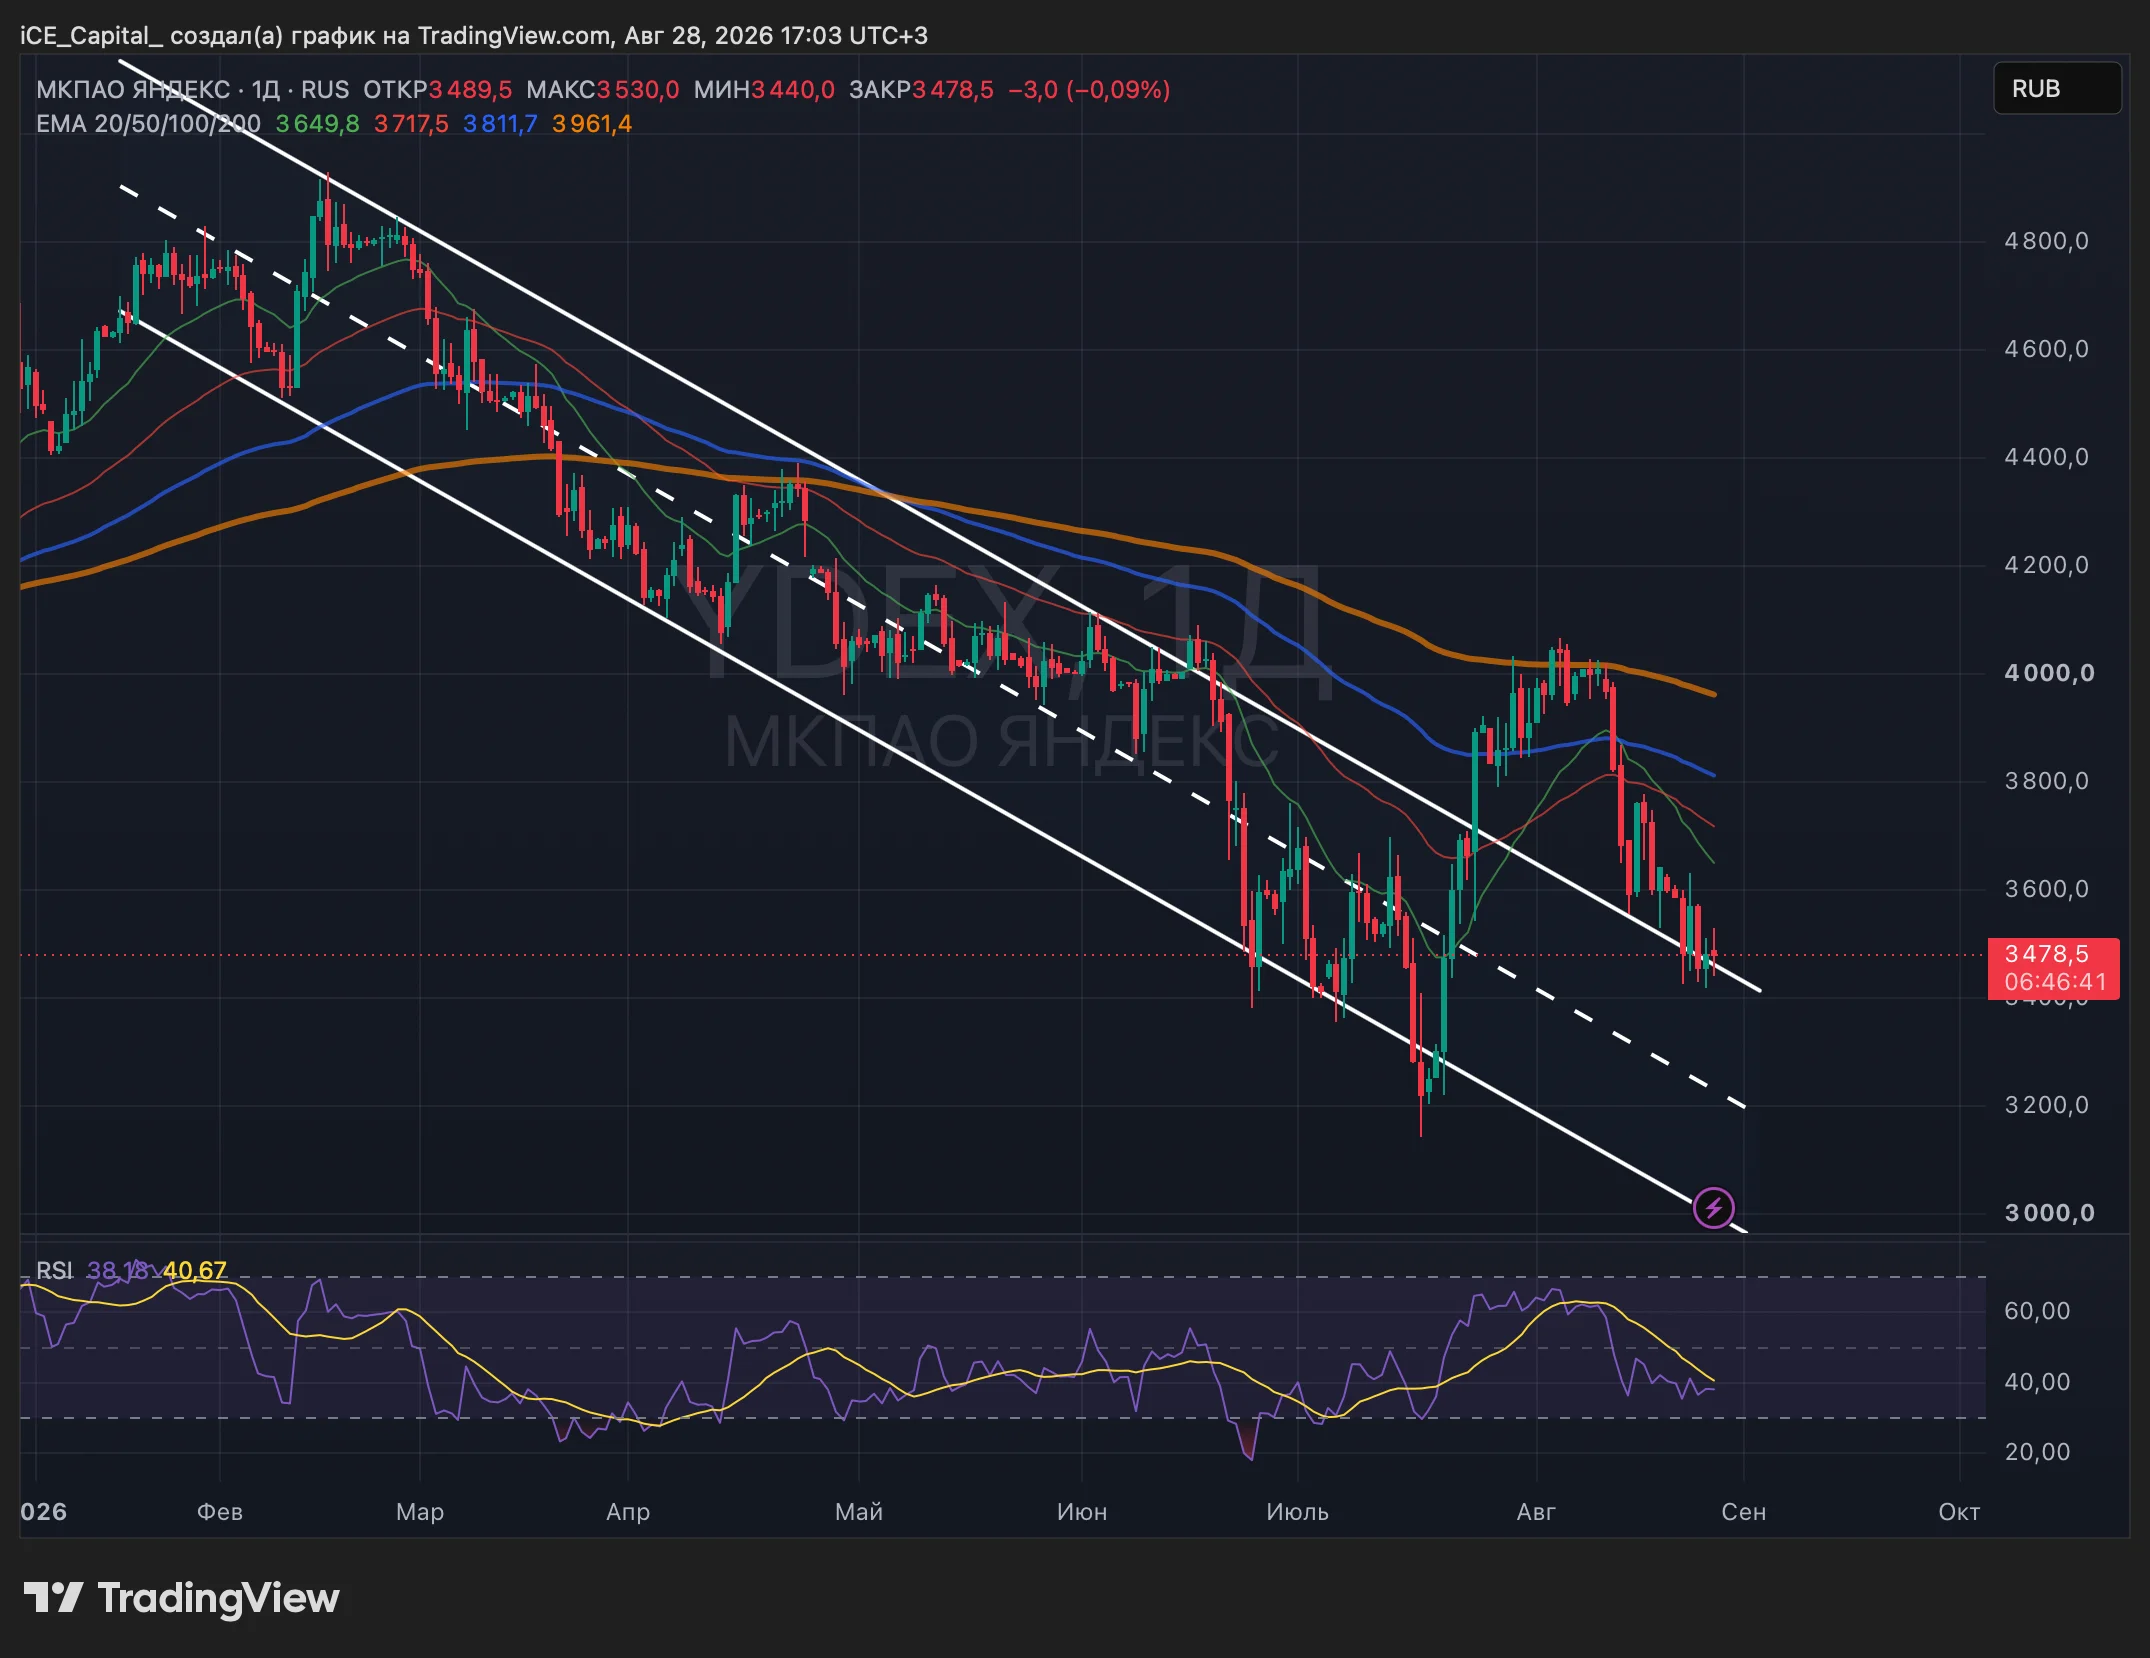Click the МАКС value 3 530,0
This screenshot has width=2150, height=1658.
pyautogui.click(x=638, y=90)
